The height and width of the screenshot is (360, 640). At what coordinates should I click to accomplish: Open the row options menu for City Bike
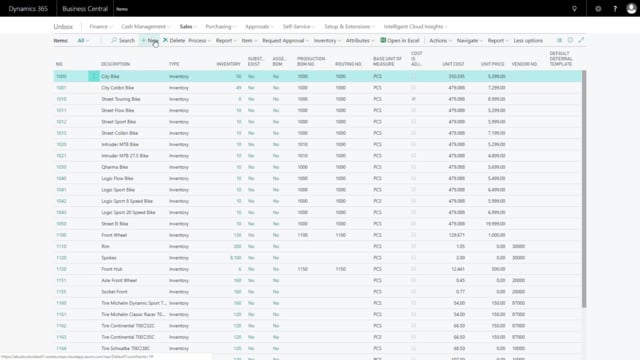pos(93,76)
